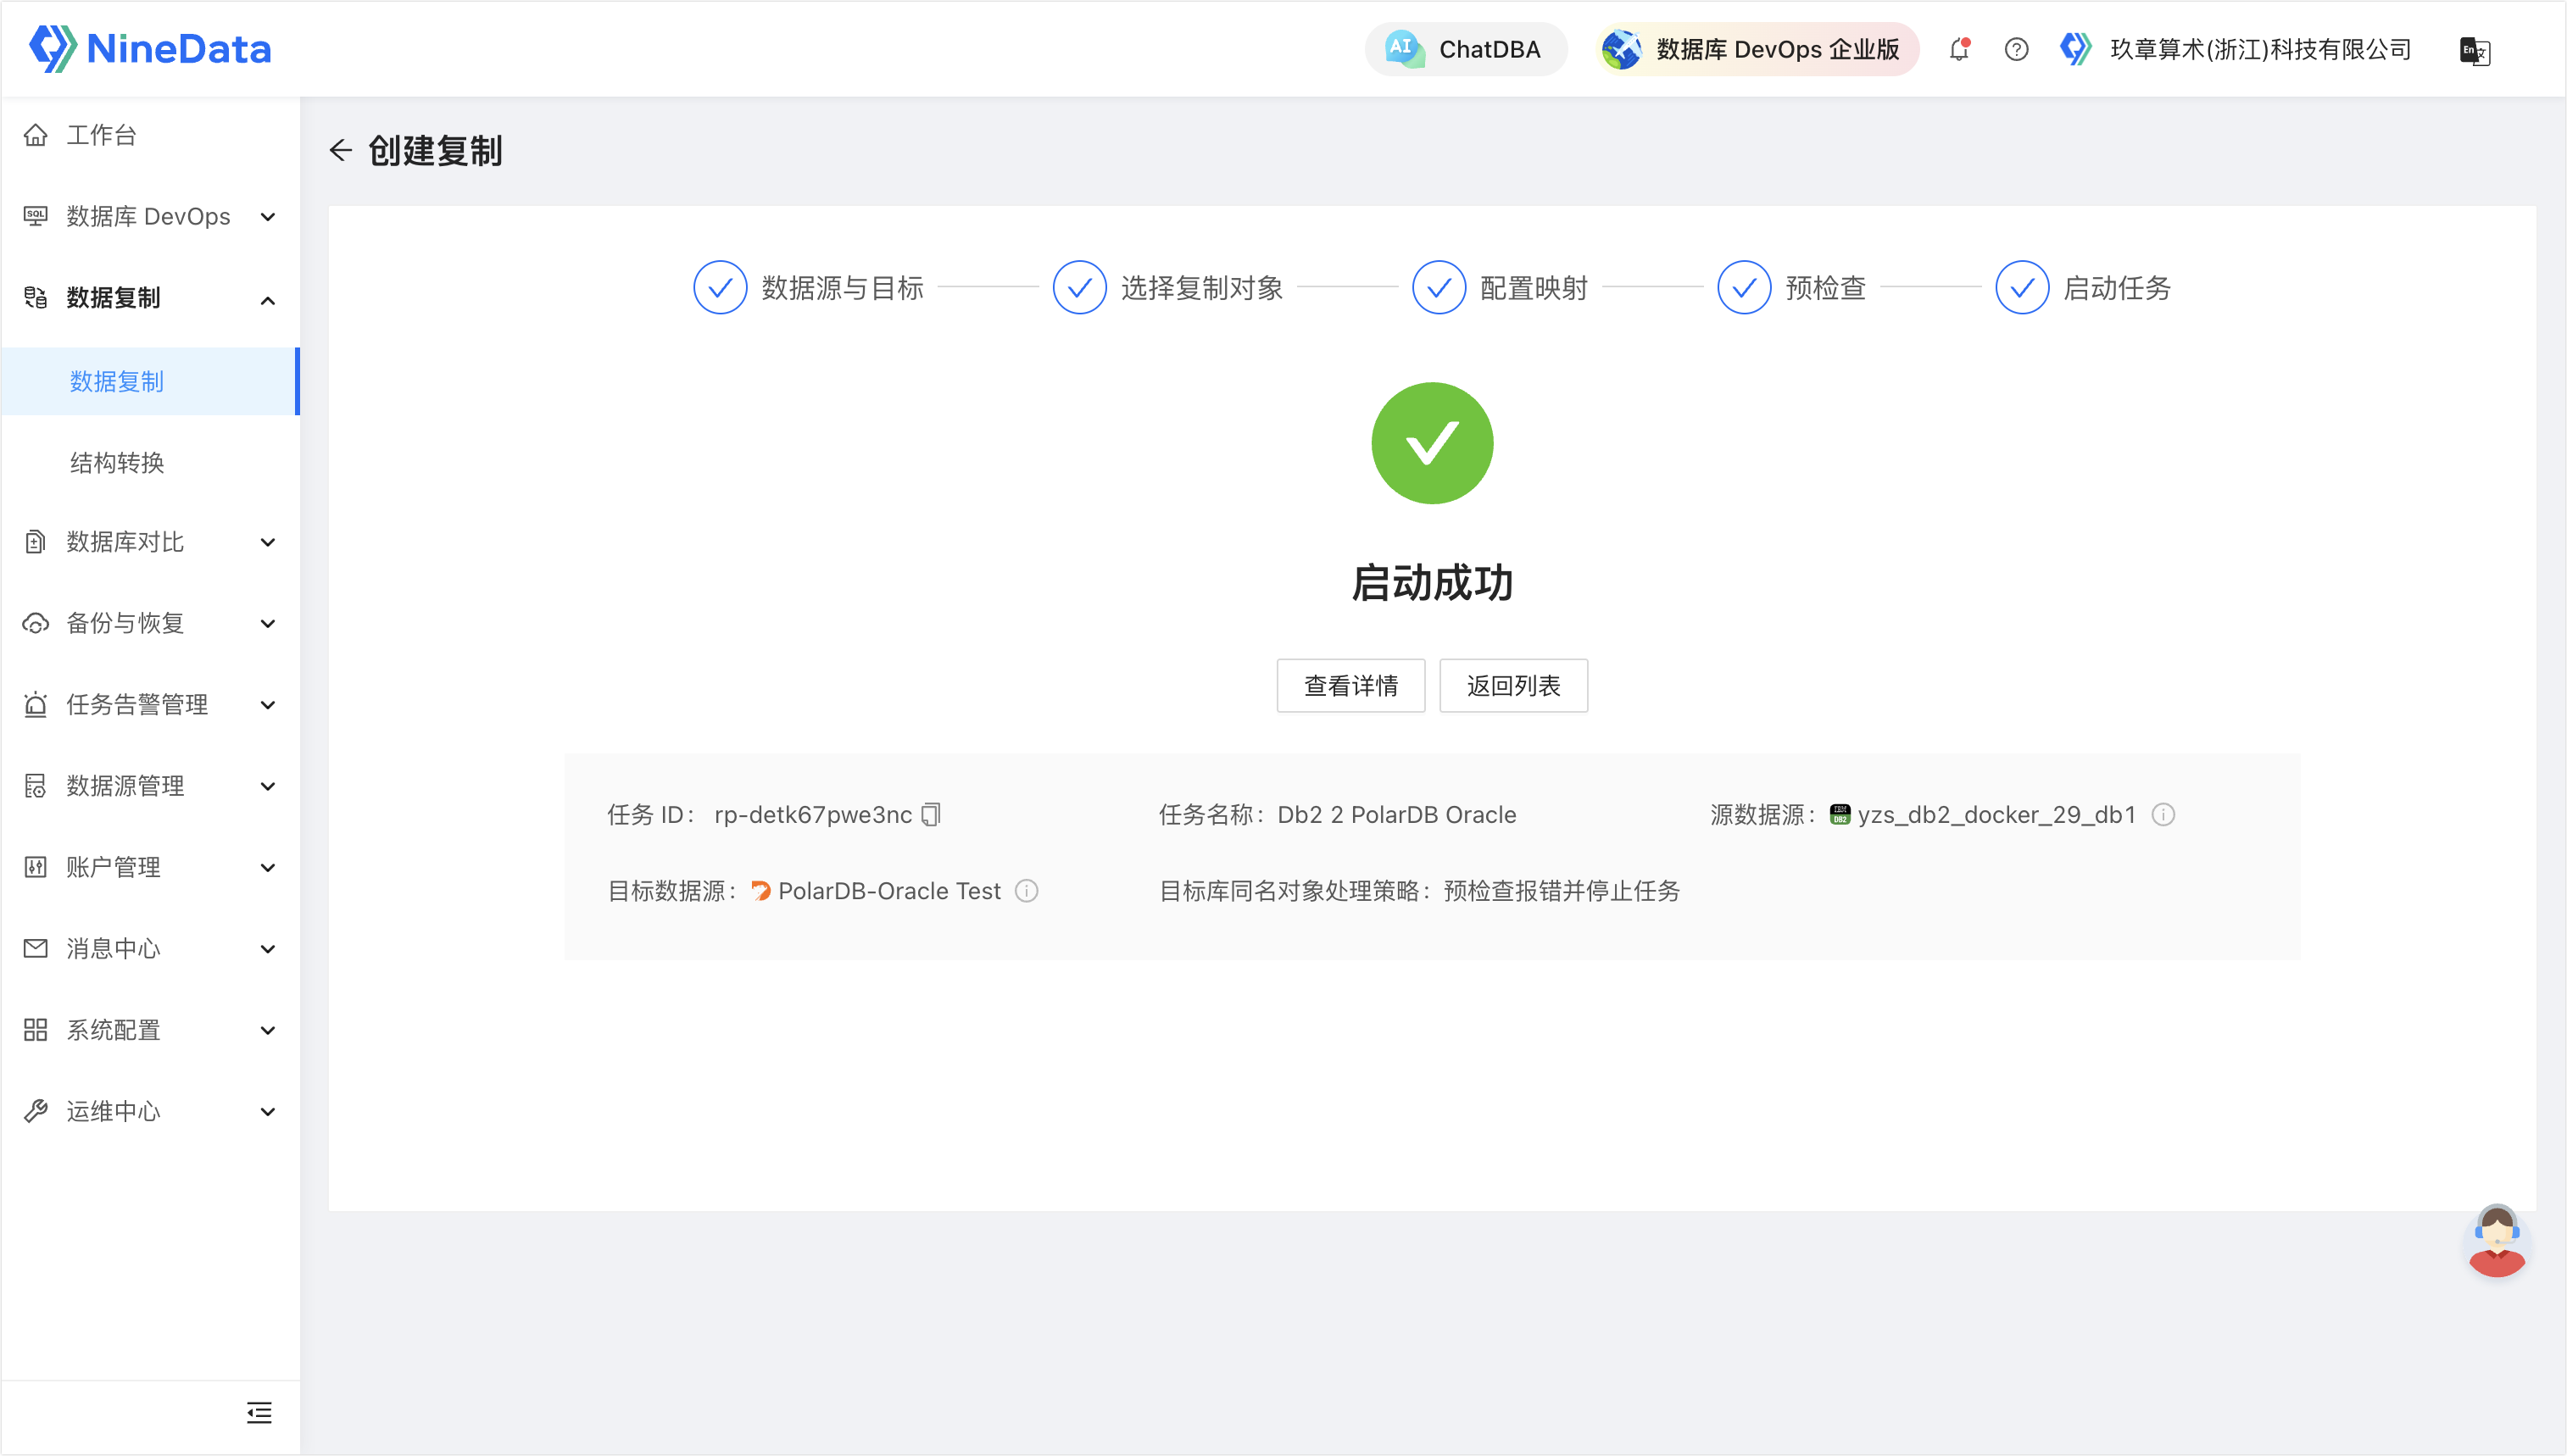Click info icon next to PolarDB-Oracle Test
Screen dimensions: 2567x1456
click(1027, 891)
